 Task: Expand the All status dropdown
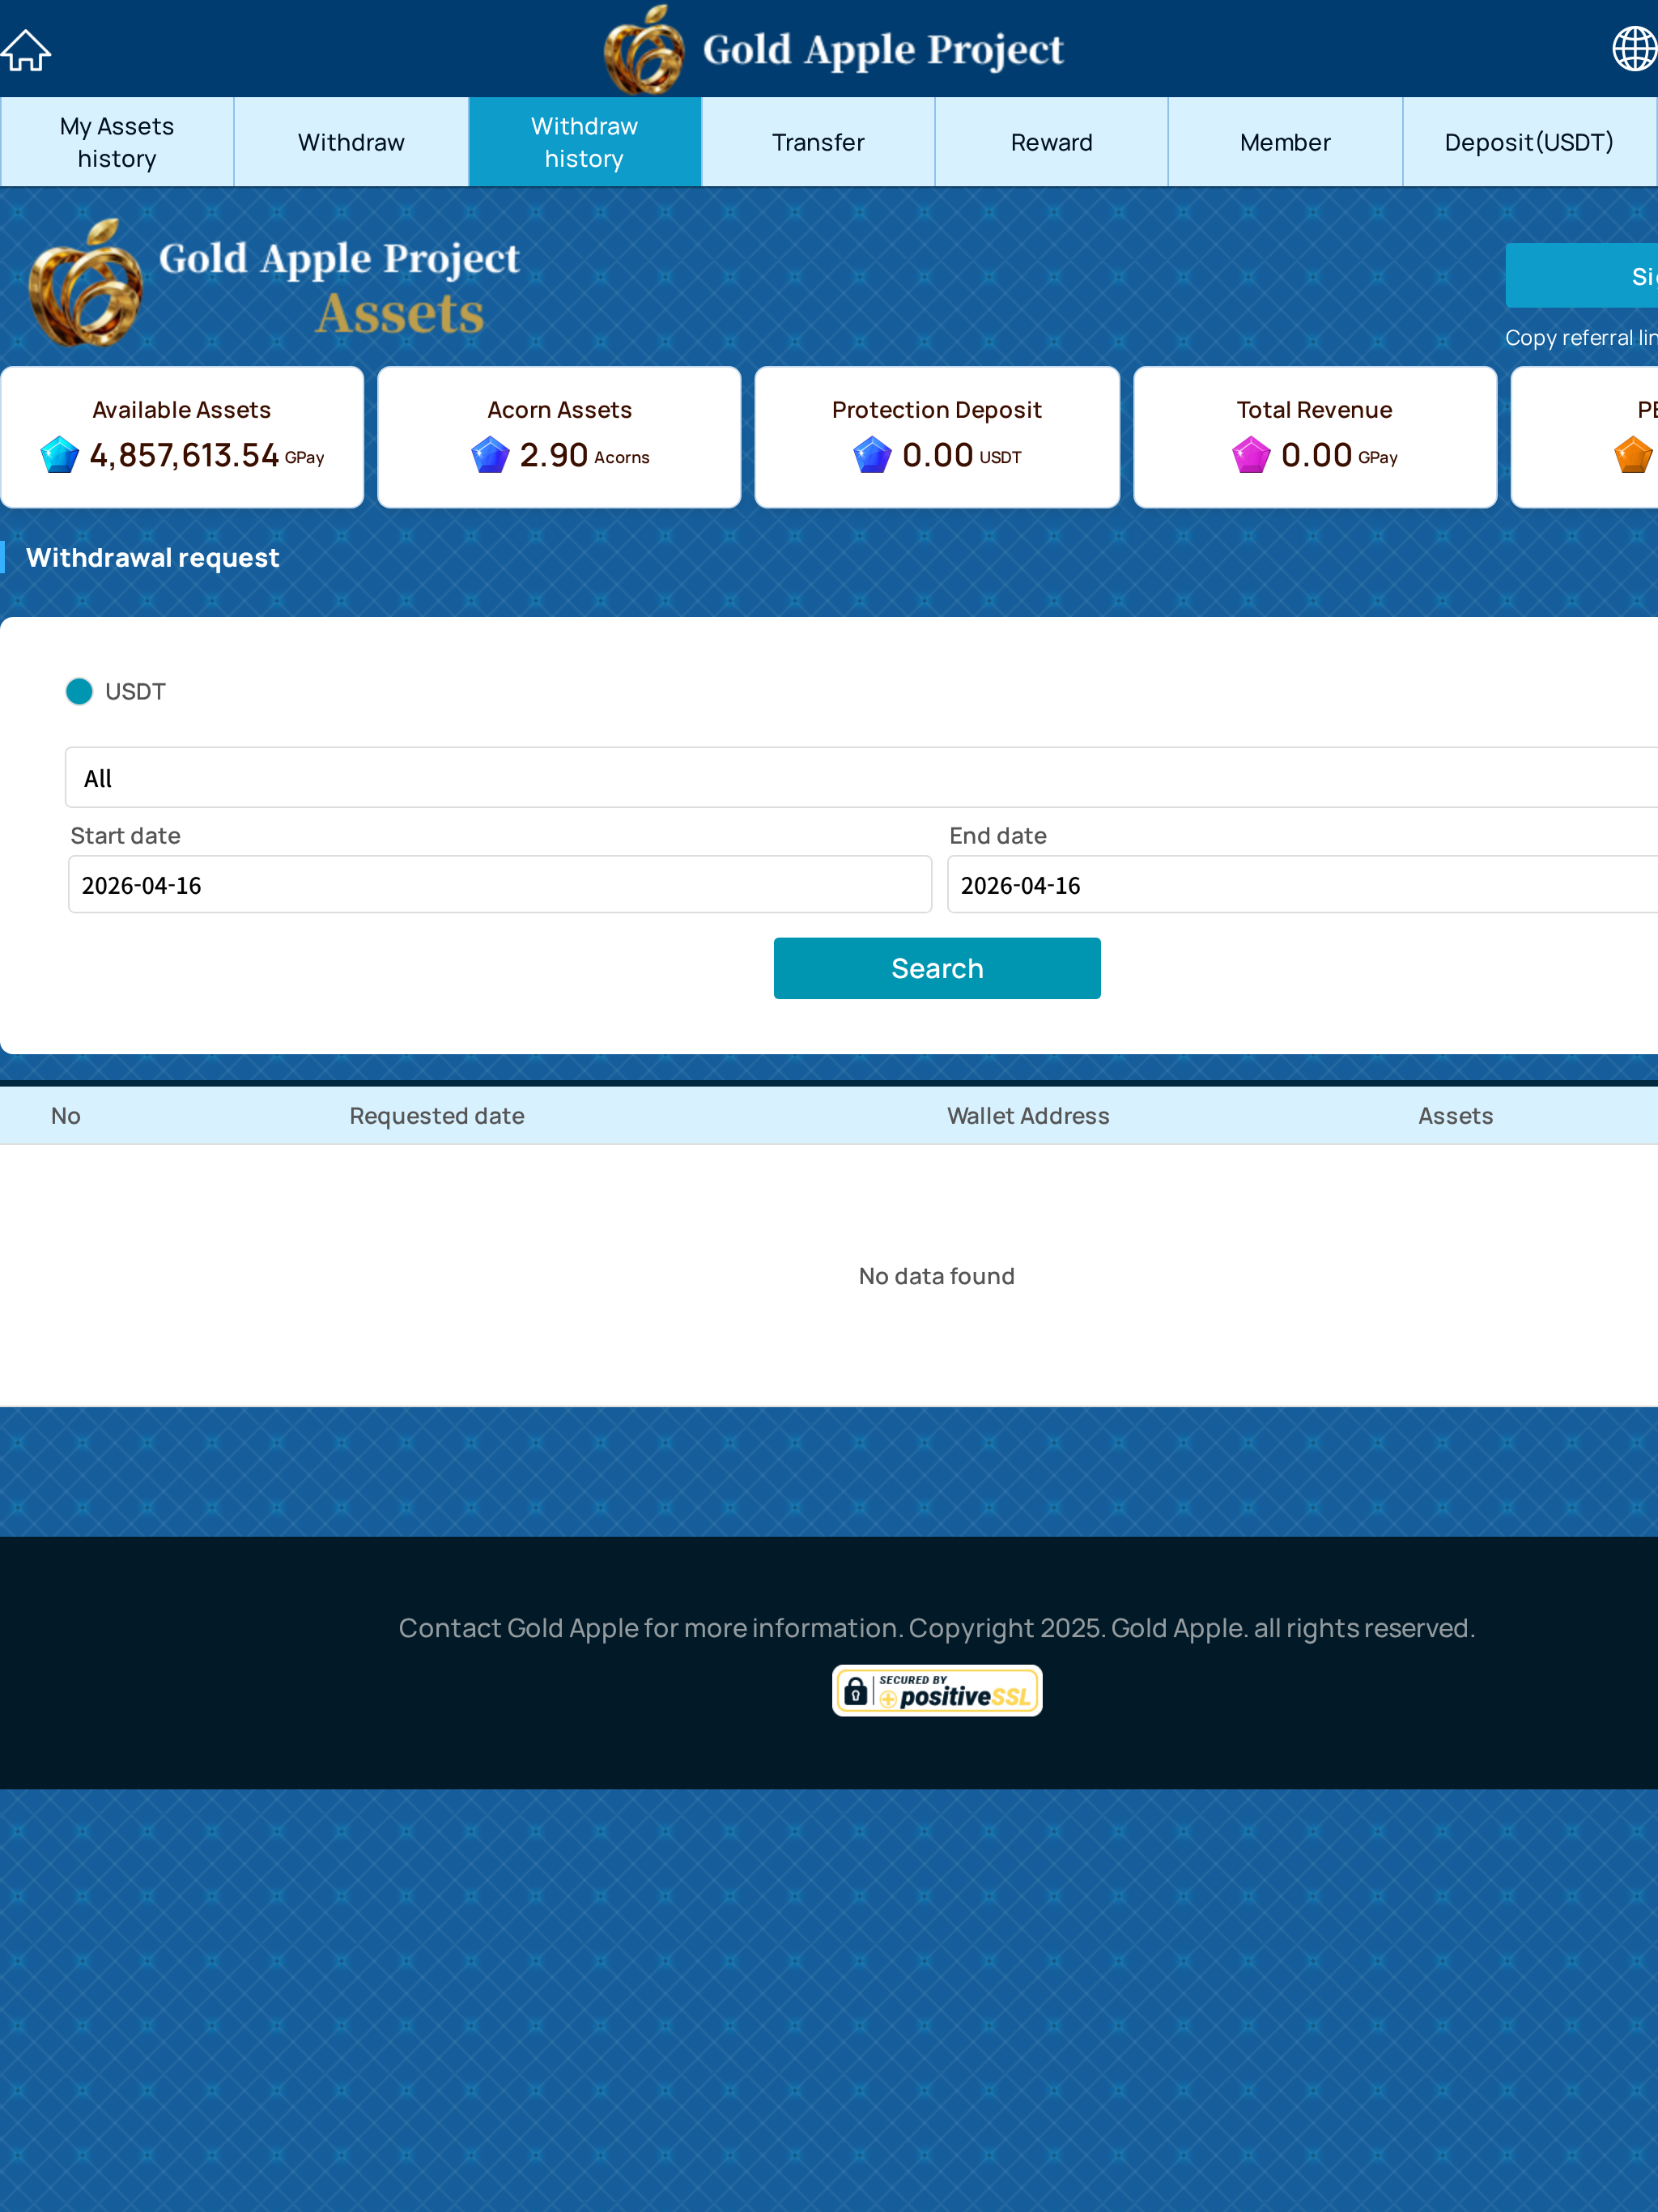pyautogui.click(x=860, y=778)
